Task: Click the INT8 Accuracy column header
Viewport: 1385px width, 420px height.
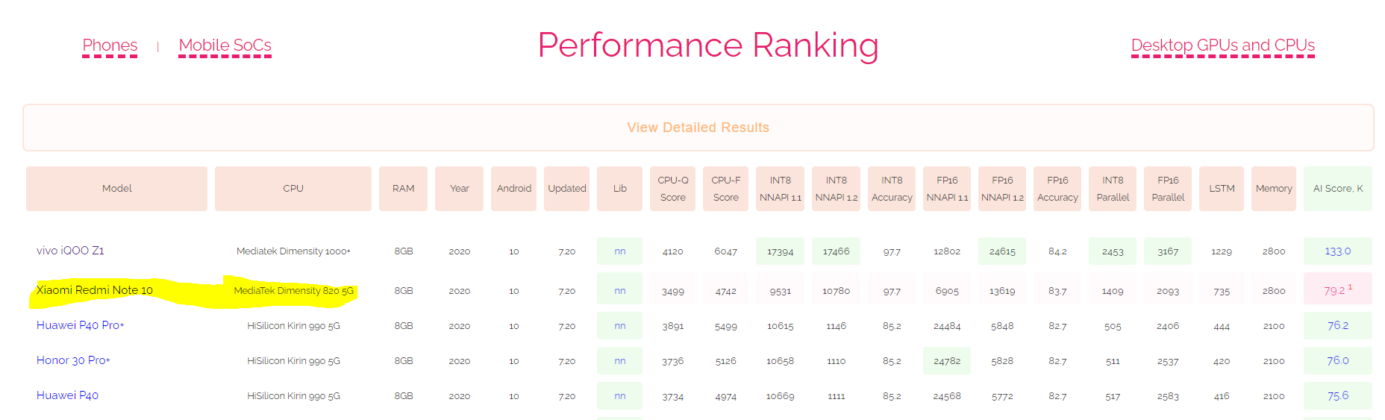Action: tap(891, 188)
